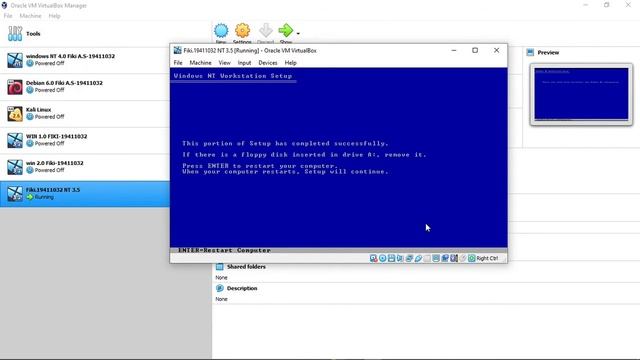Click the Description icon
Screen dimensions: 640x360
tap(220, 288)
